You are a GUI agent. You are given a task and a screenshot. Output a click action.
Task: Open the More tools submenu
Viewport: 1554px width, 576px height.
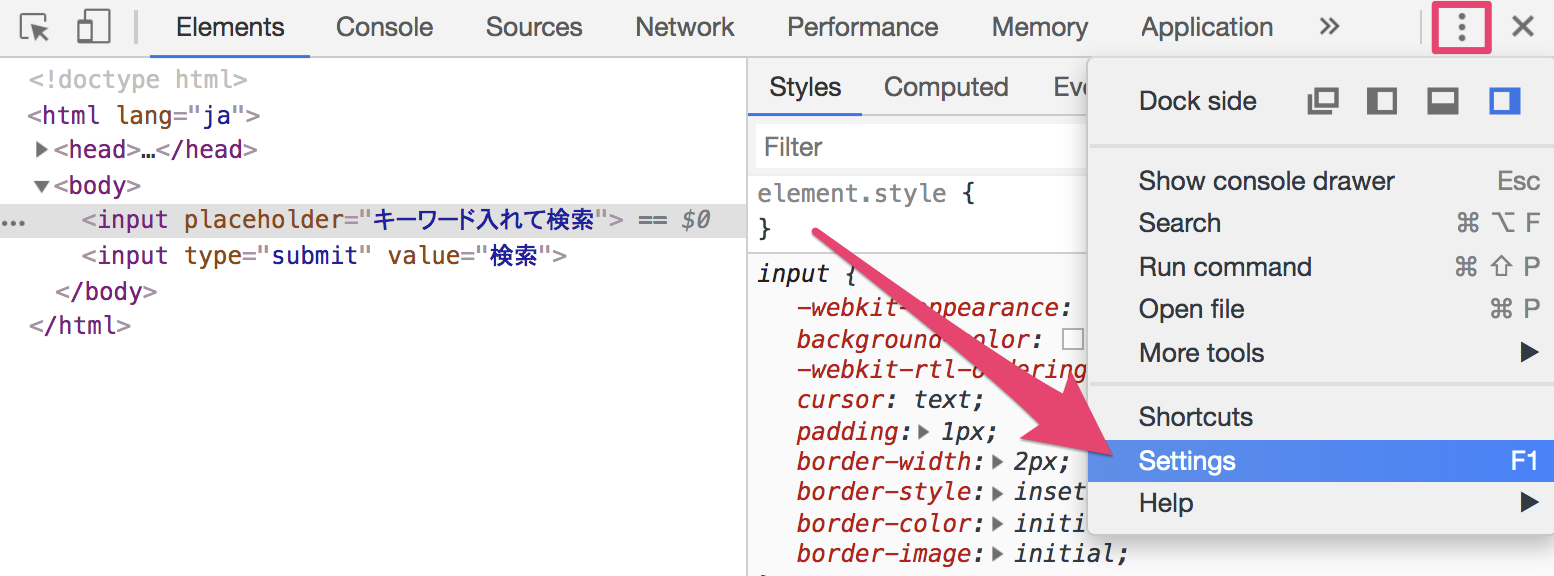(1201, 353)
